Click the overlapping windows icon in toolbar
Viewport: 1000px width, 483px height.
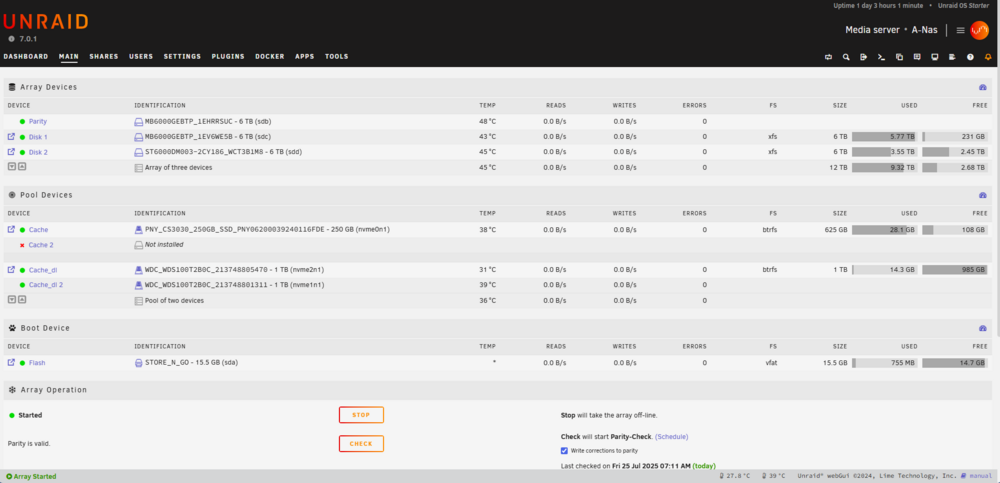(899, 57)
